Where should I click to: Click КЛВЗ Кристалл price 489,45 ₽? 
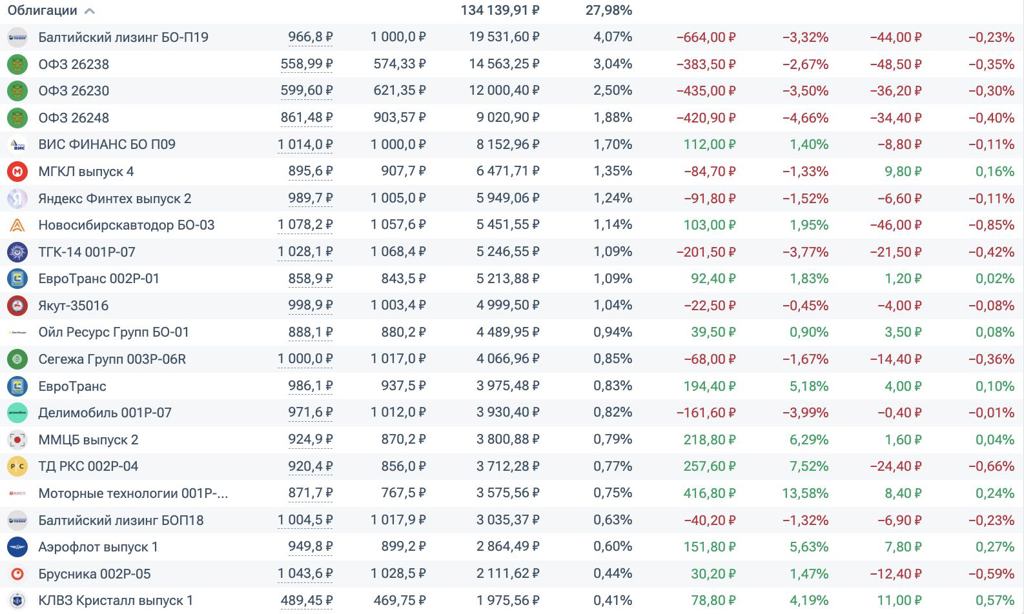point(306,600)
